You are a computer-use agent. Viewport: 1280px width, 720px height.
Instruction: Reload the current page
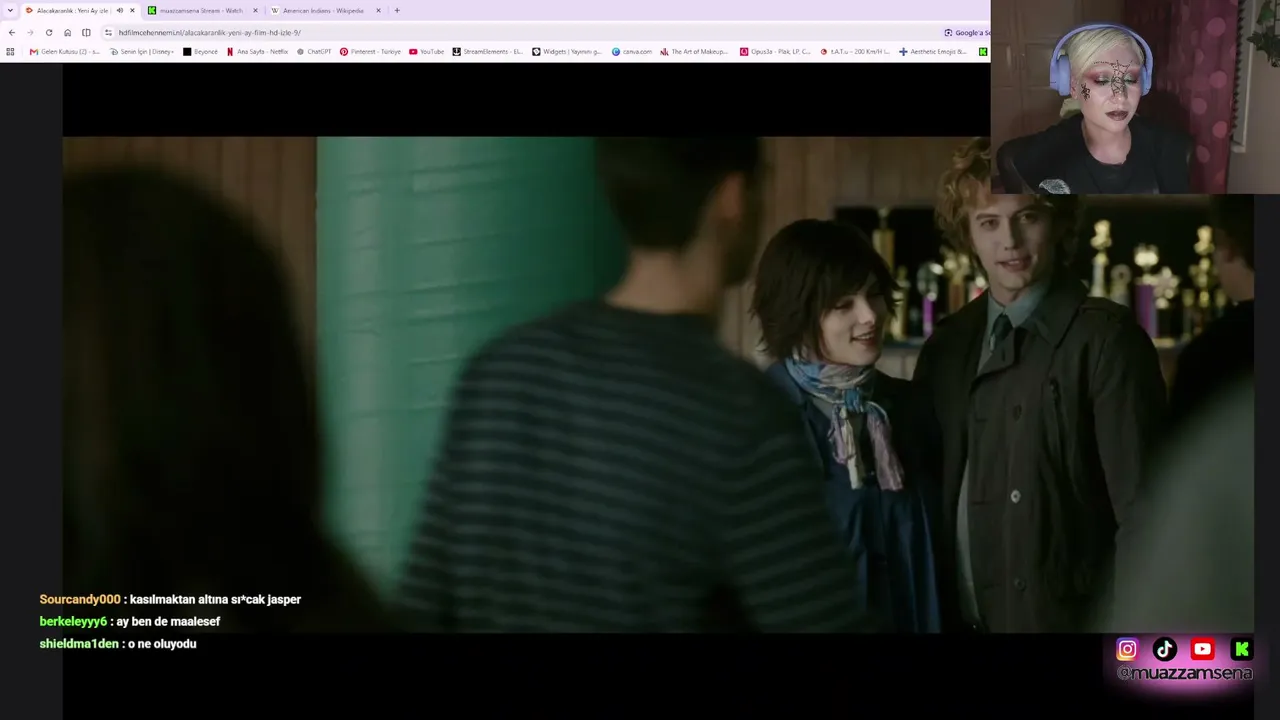pyautogui.click(x=49, y=32)
